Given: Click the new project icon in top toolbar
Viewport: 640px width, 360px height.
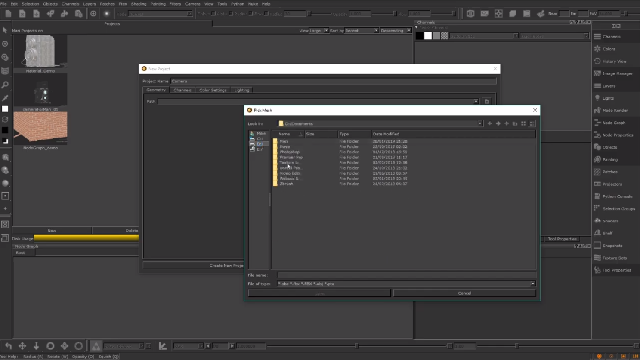Looking at the screenshot, I should pyautogui.click(x=8, y=13).
